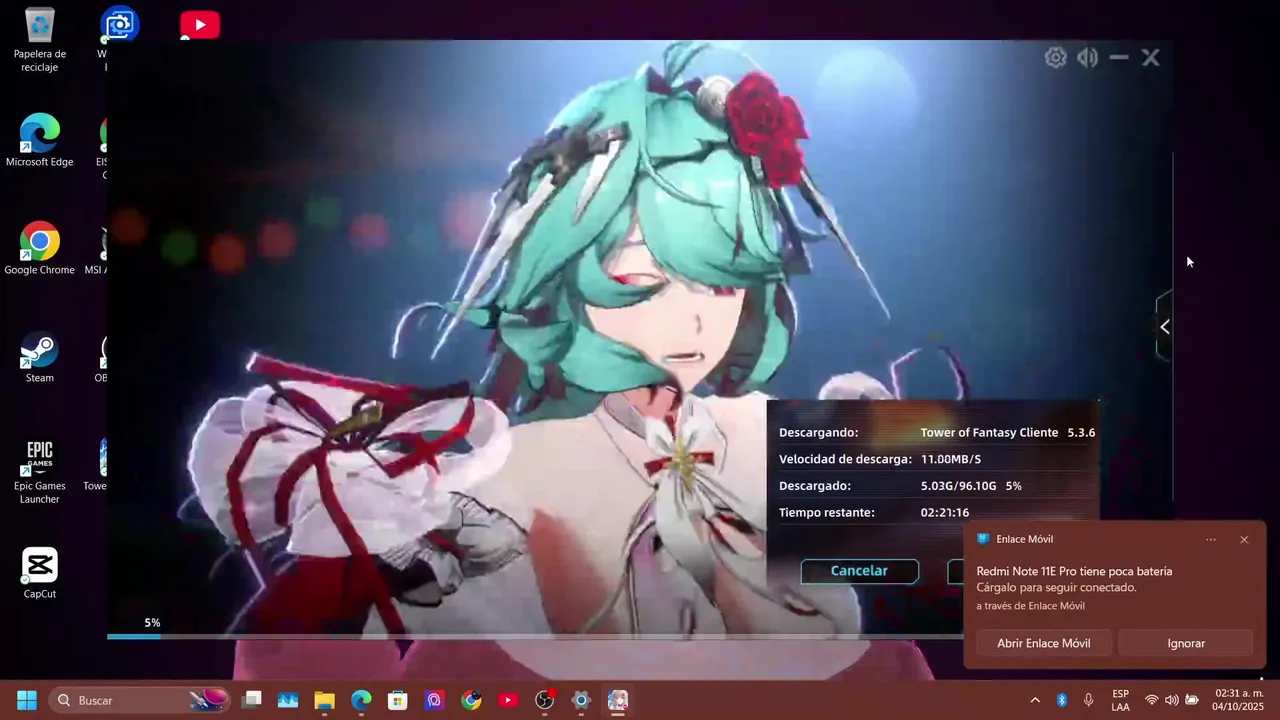This screenshot has width=1280, height=720.
Task: Open Task View in the taskbar
Action: click(x=252, y=700)
